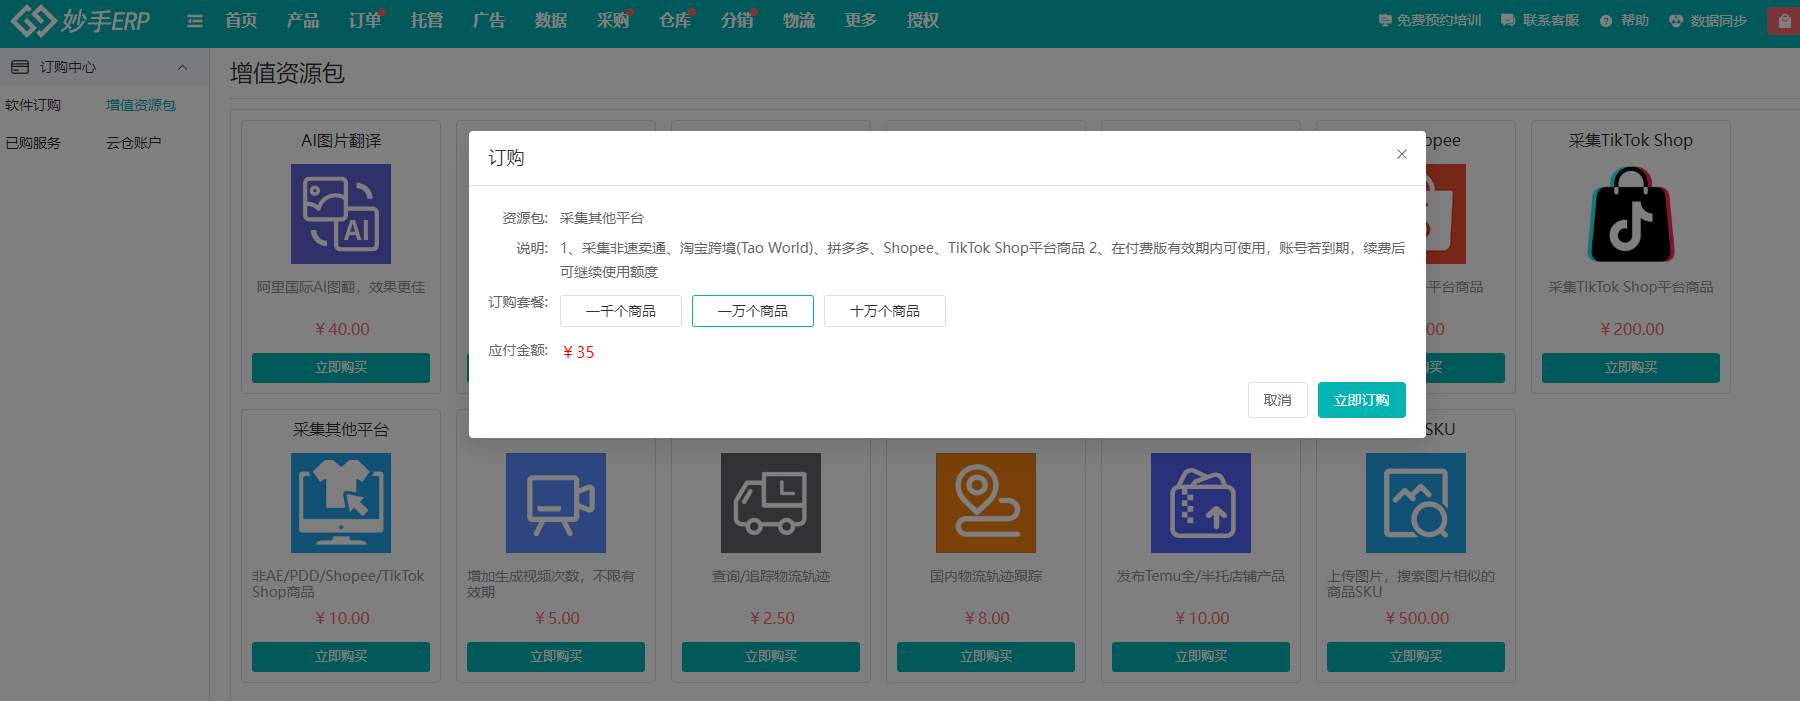The width and height of the screenshot is (1800, 701).
Task: Open the 分销 menu
Action: [x=737, y=21]
